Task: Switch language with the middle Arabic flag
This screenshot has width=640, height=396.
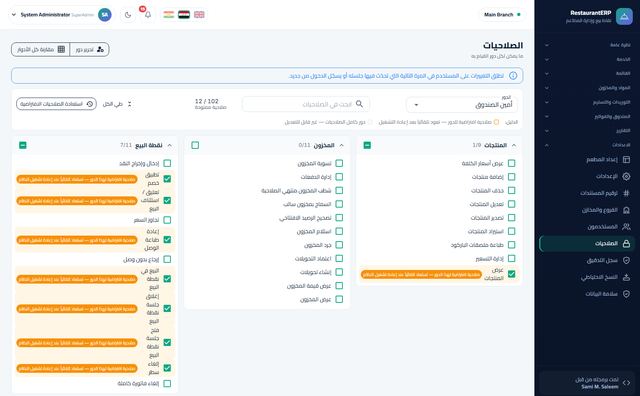Action: 184,15
